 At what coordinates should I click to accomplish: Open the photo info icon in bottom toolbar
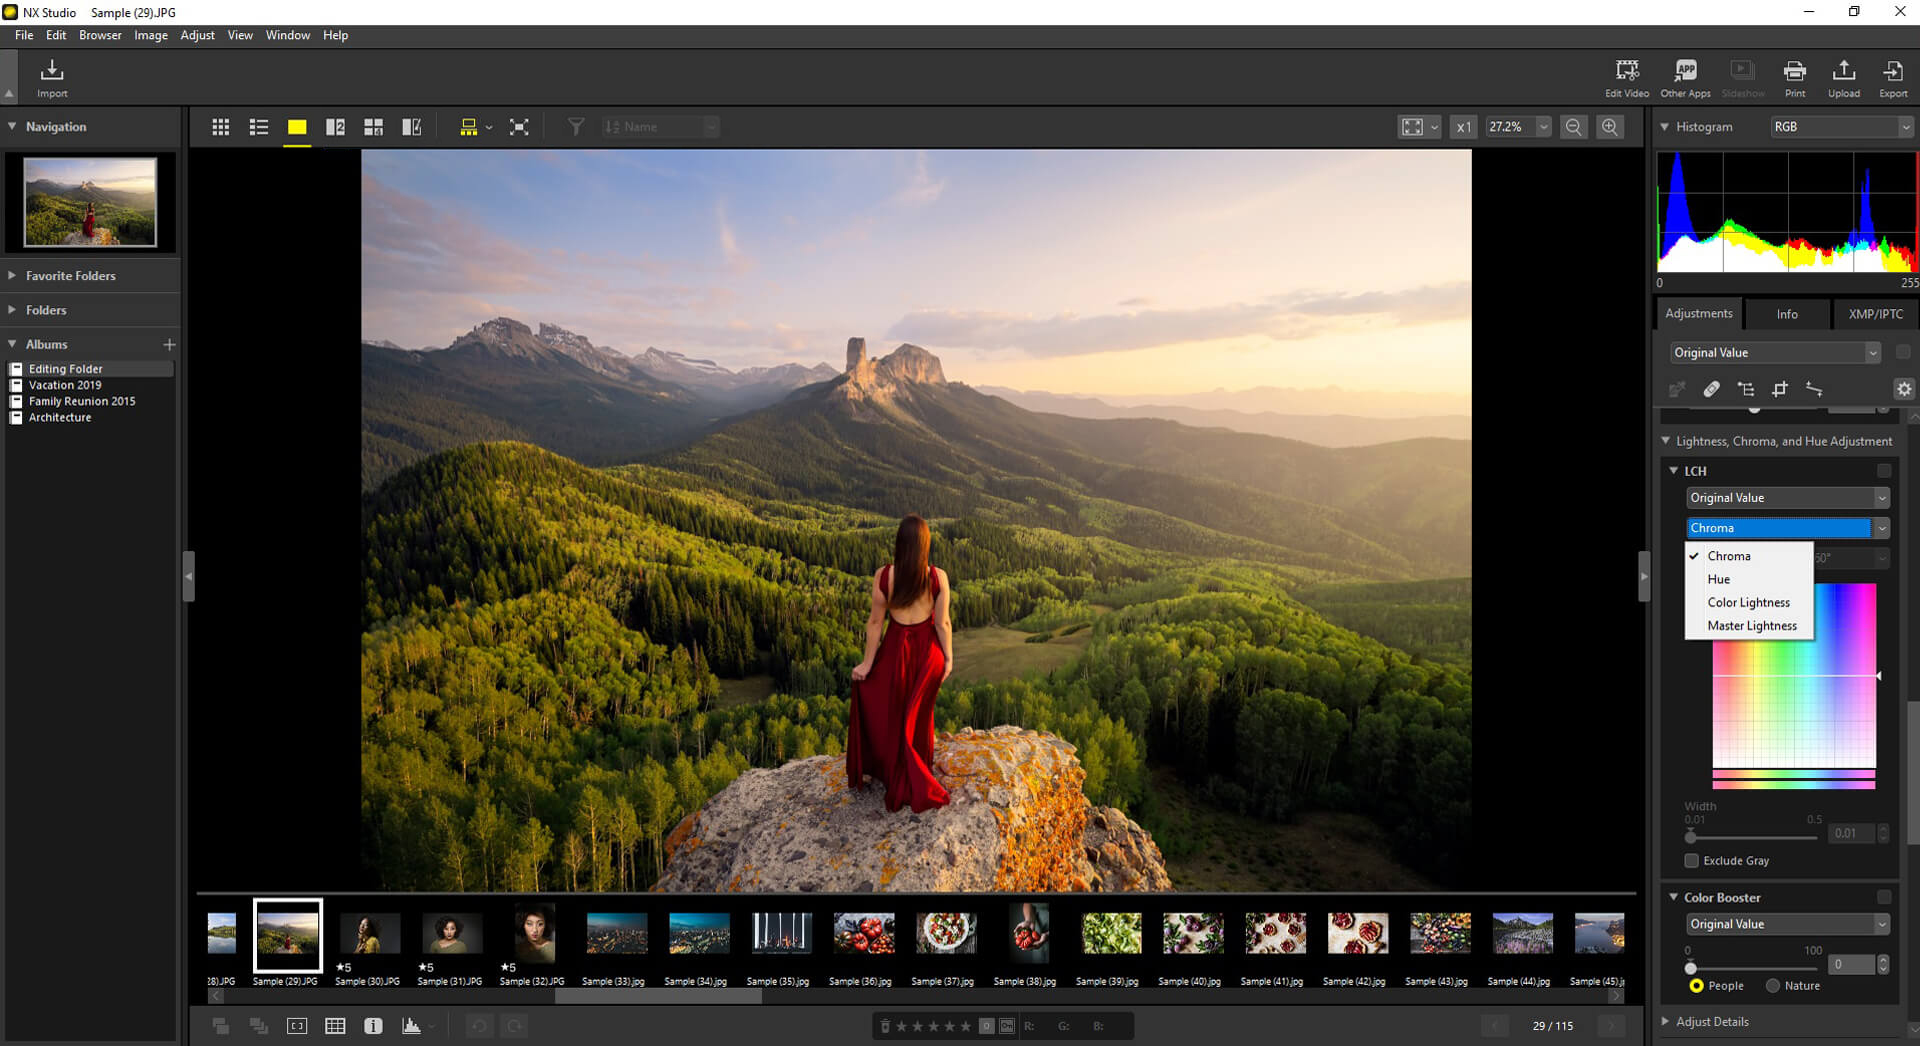click(373, 1025)
